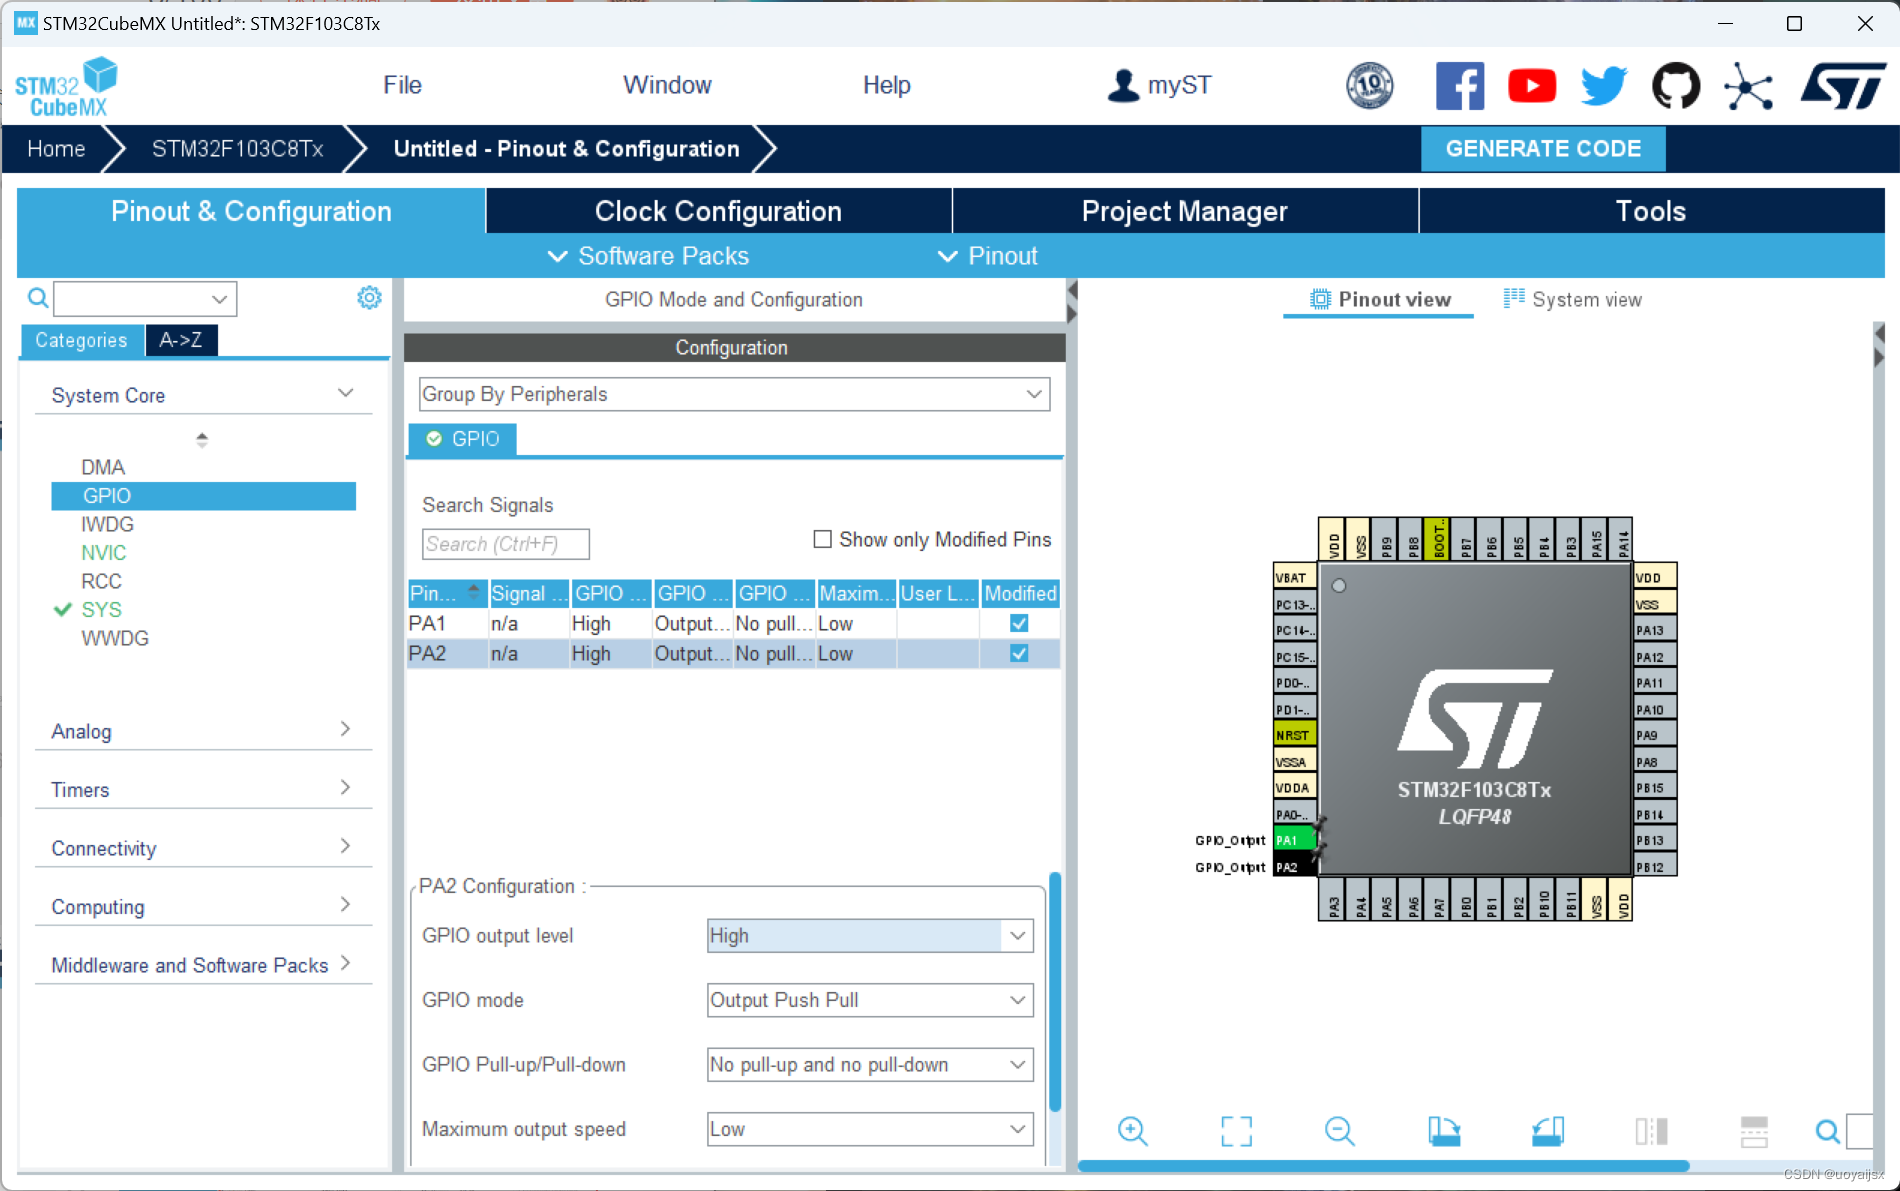1900x1191 pixels.
Task: Click the pin search magnifier icon
Action: (x=1827, y=1131)
